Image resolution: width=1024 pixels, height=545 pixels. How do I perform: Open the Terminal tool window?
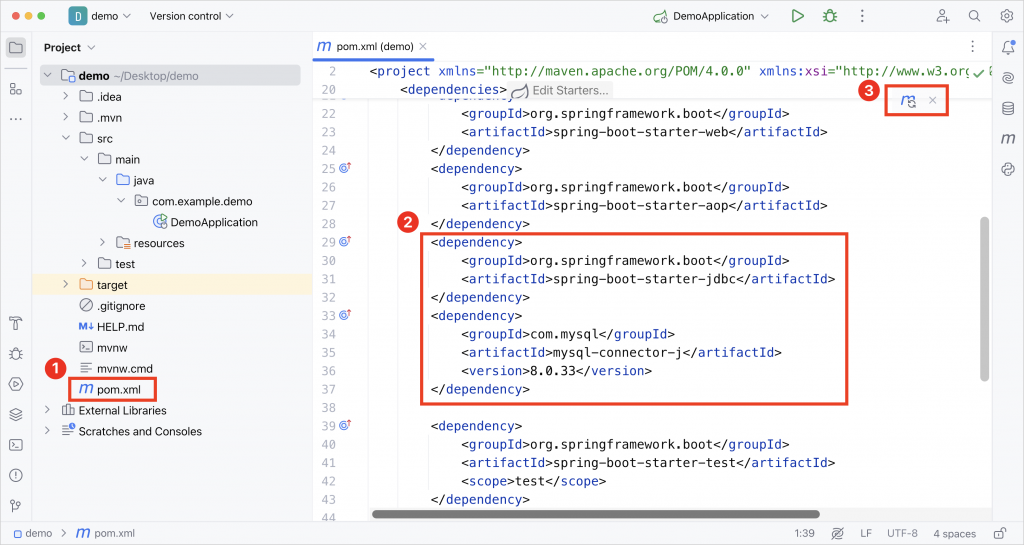point(16,445)
